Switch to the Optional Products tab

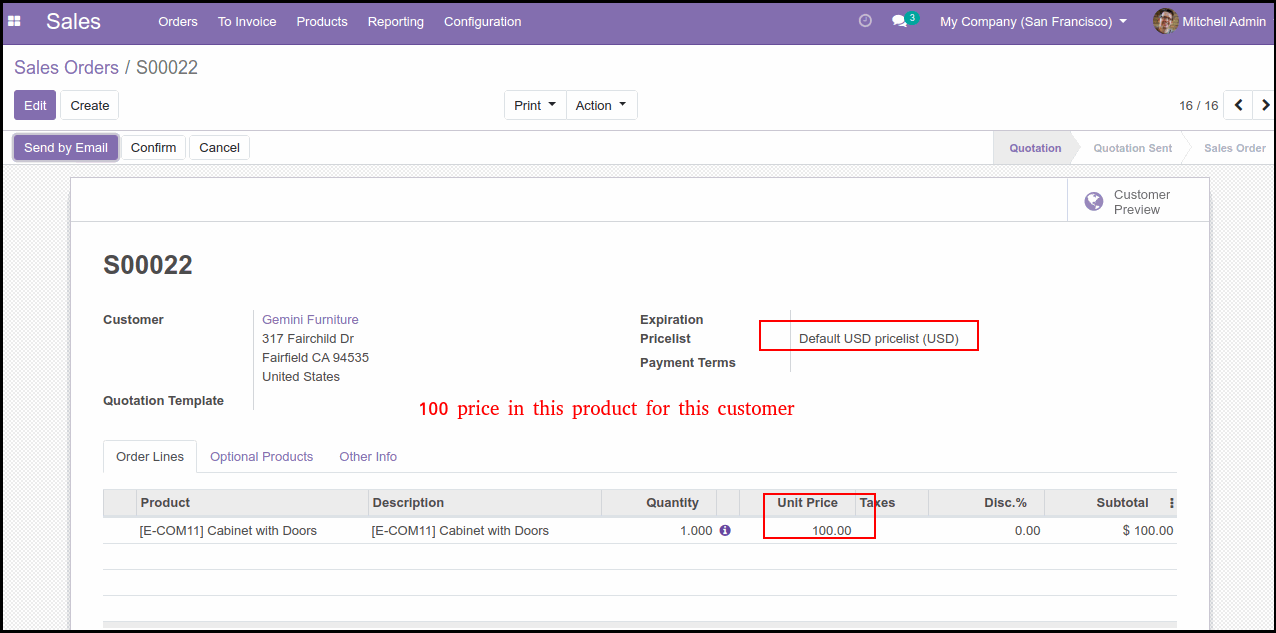(261, 456)
